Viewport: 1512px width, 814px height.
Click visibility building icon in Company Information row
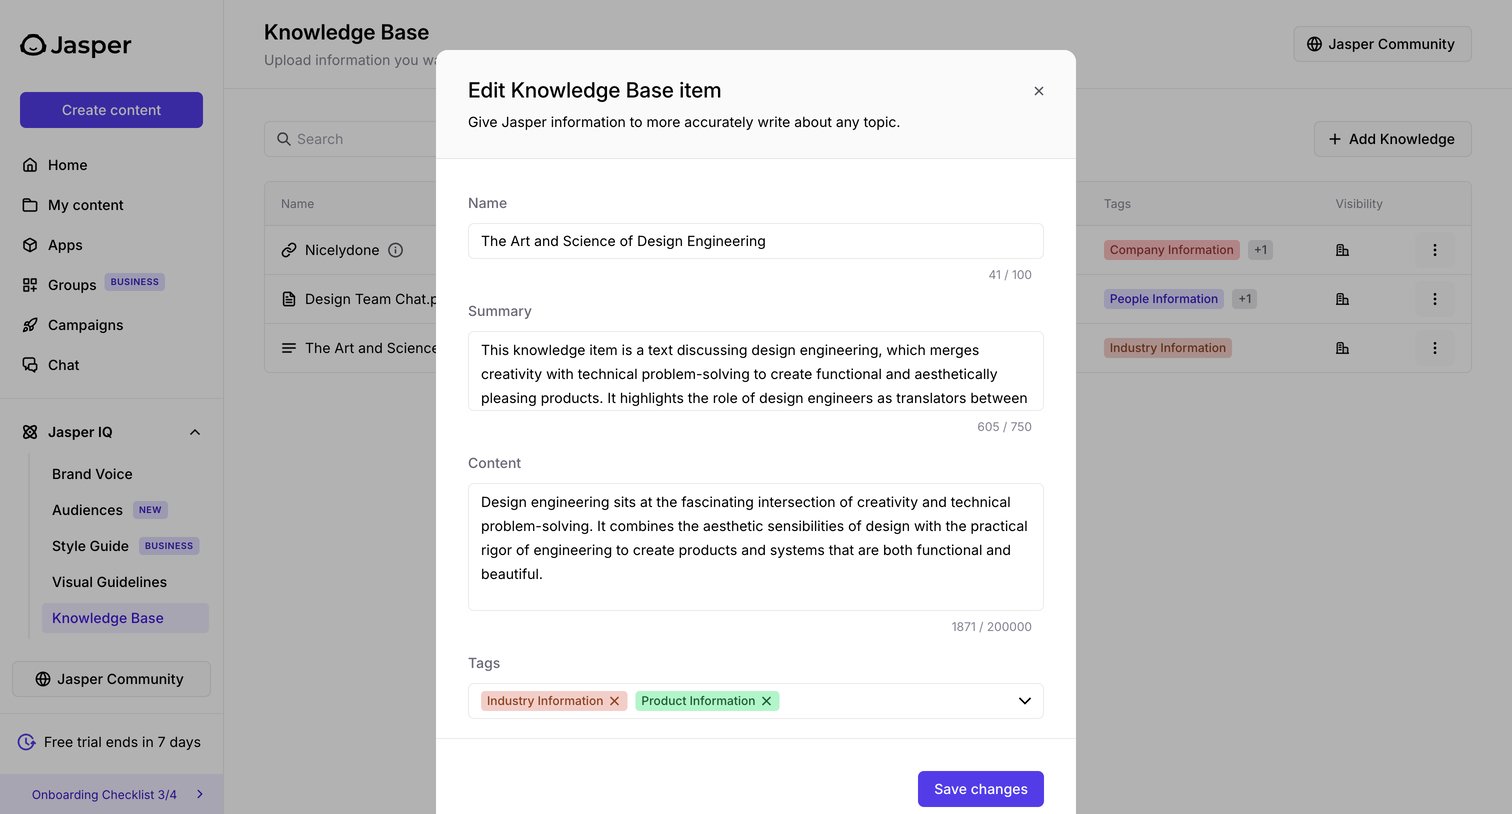tap(1342, 250)
